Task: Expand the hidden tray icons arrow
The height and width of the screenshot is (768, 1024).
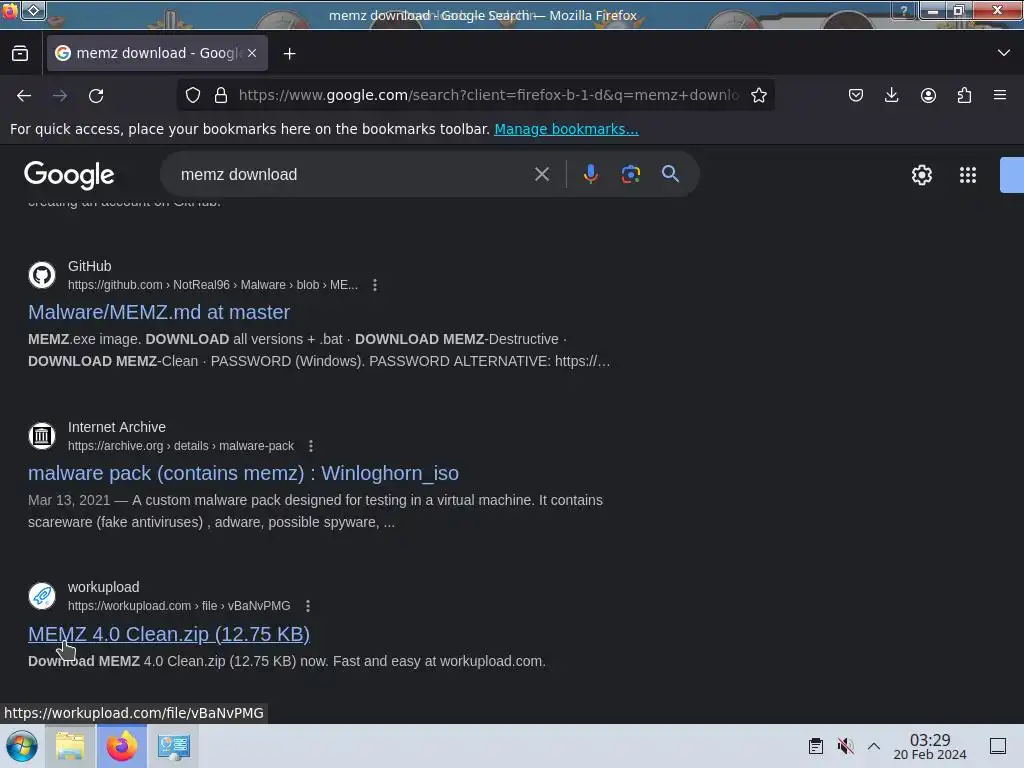Action: [874, 746]
